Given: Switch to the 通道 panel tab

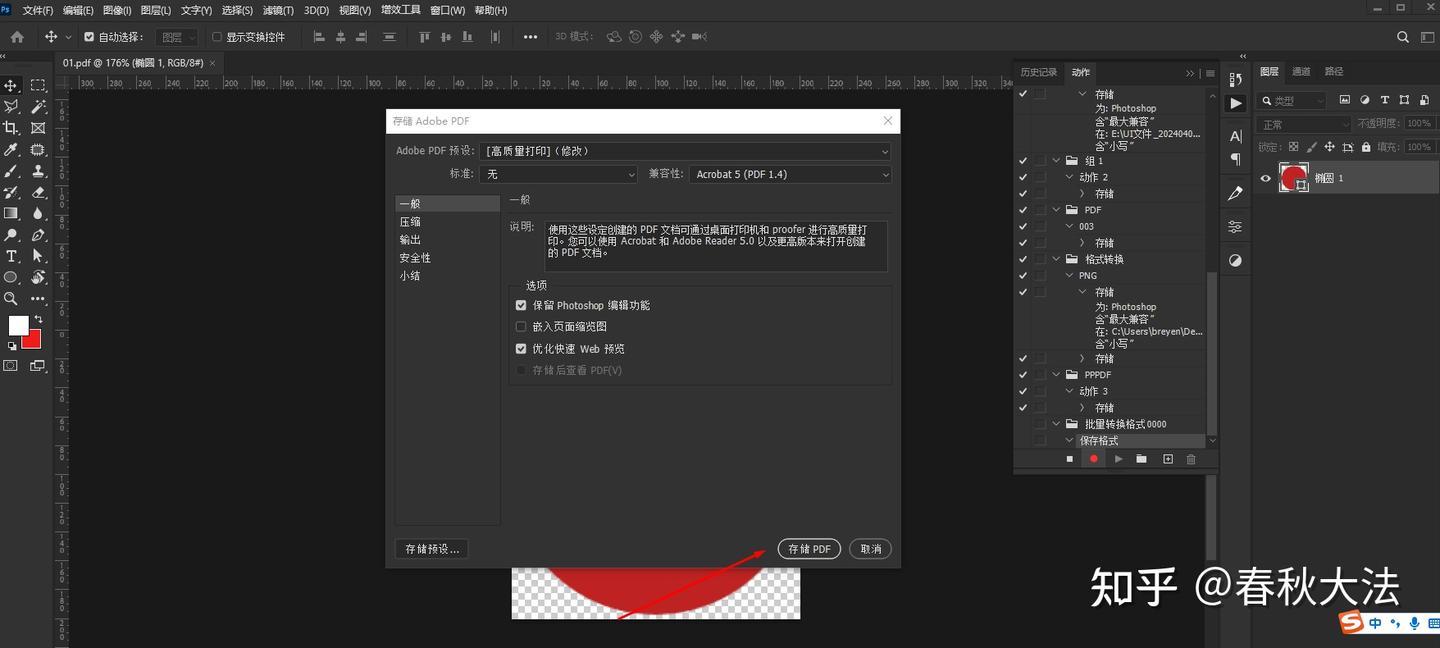Looking at the screenshot, I should tap(1301, 71).
